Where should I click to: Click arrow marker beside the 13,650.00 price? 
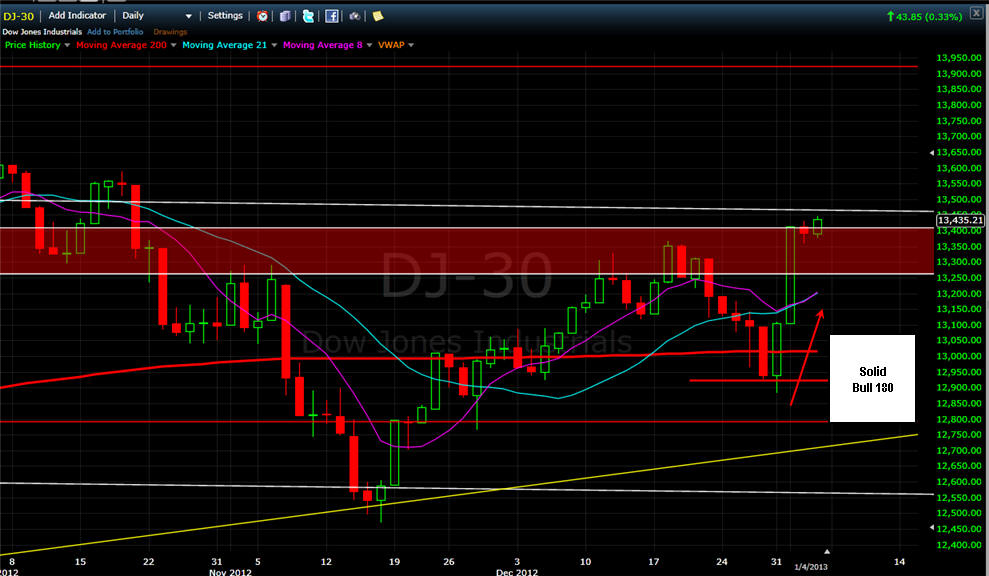pyautogui.click(x=932, y=153)
